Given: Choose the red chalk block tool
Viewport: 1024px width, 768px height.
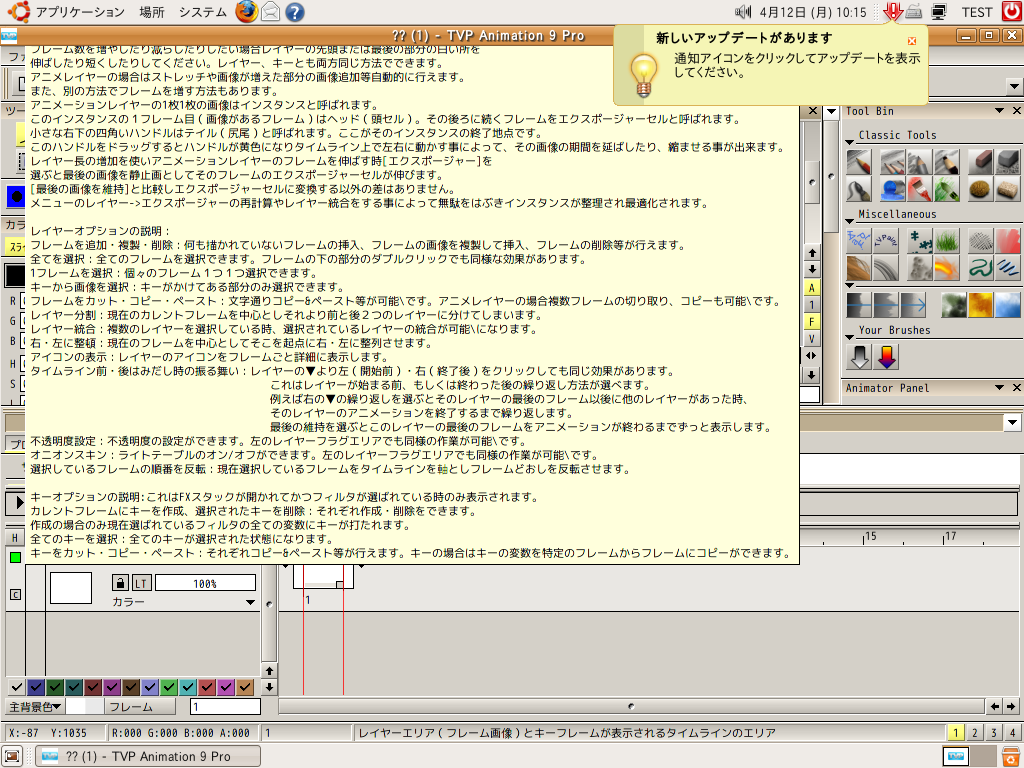Looking at the screenshot, I should 980,161.
